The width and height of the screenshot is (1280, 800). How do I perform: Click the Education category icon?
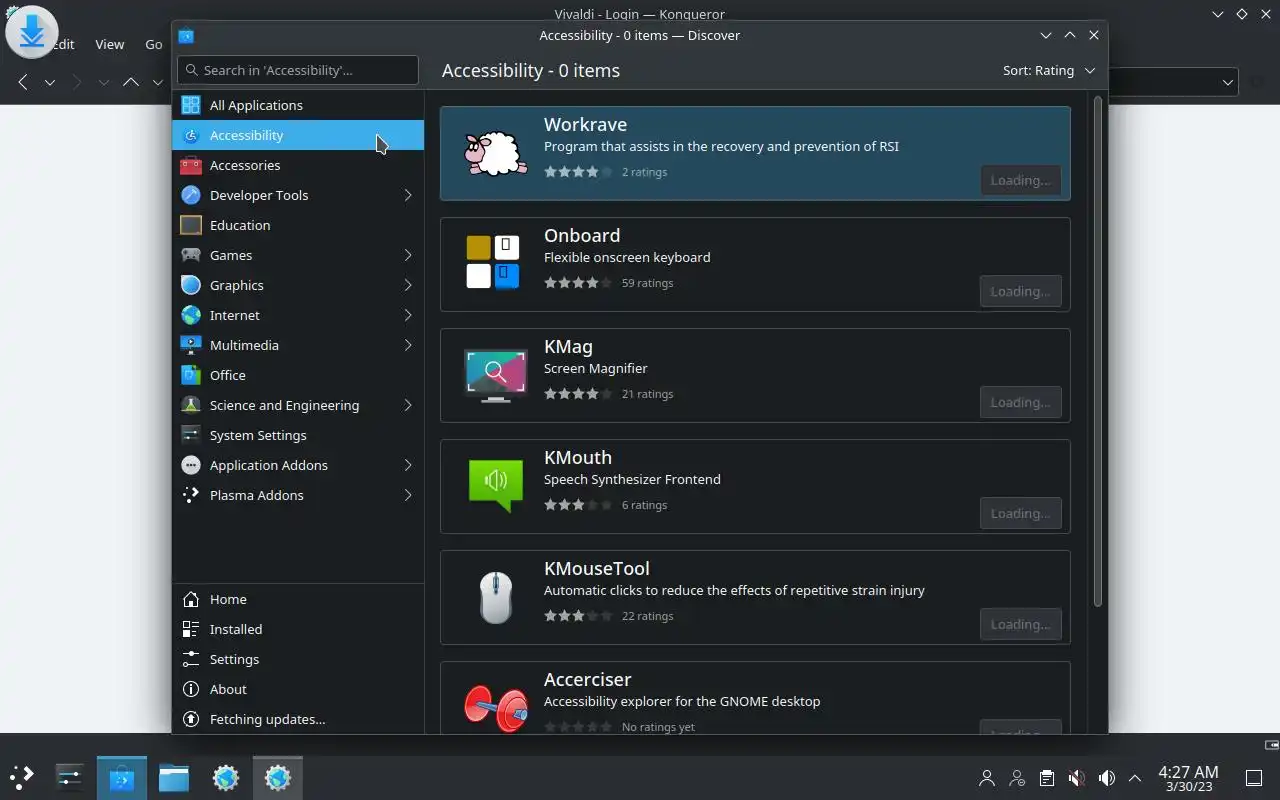pyautogui.click(x=191, y=225)
